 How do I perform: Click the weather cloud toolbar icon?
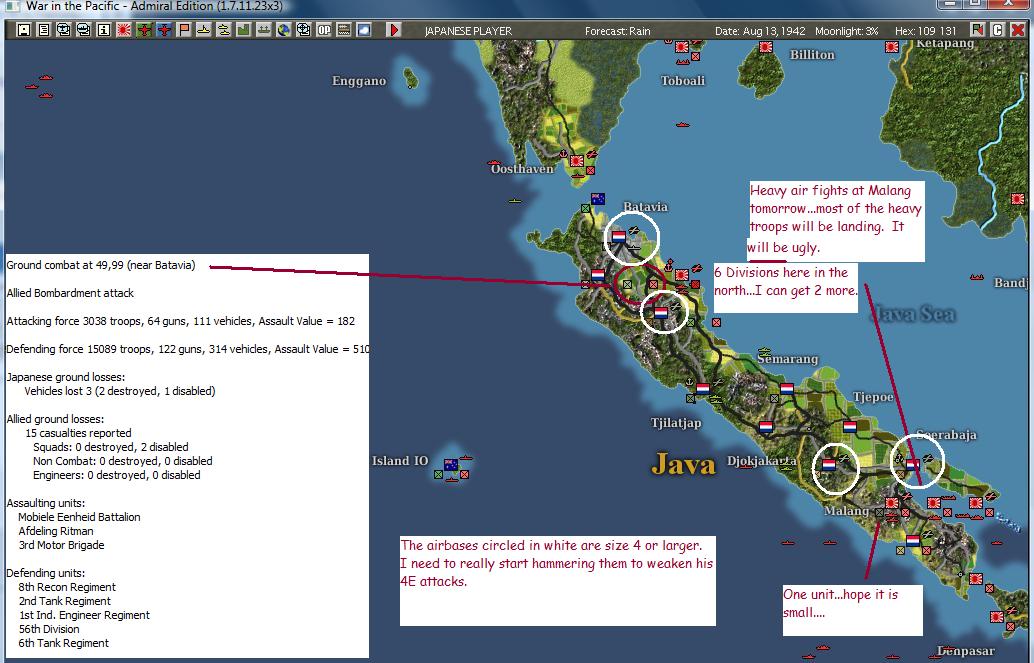(363, 30)
